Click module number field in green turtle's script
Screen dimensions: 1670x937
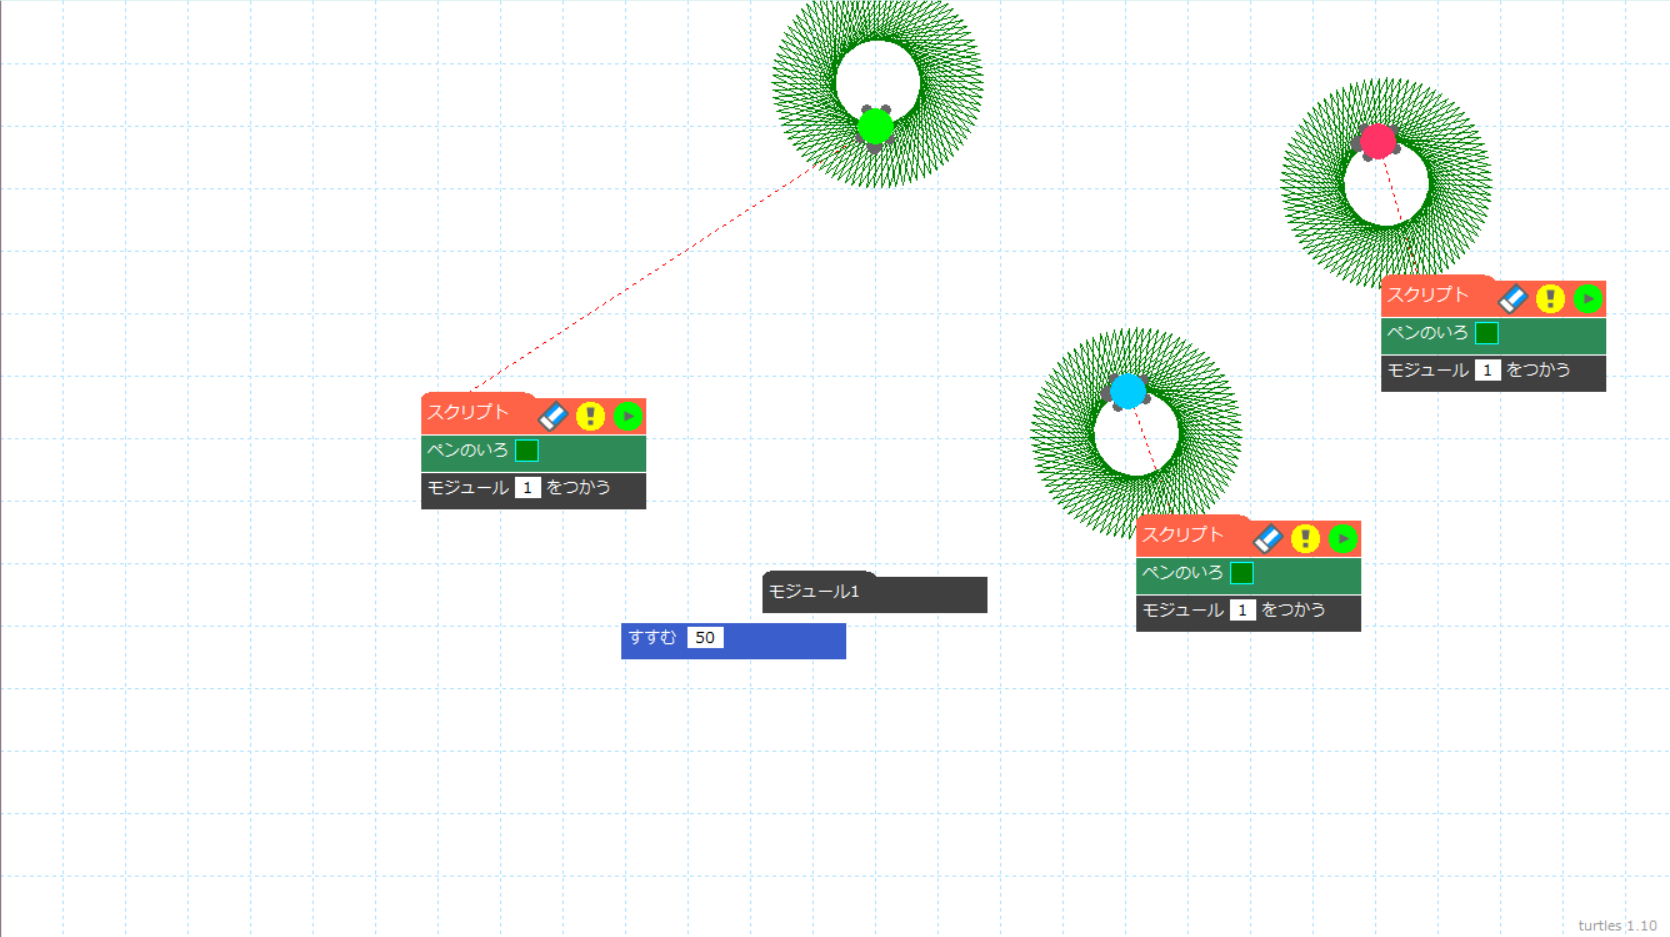(x=527, y=488)
